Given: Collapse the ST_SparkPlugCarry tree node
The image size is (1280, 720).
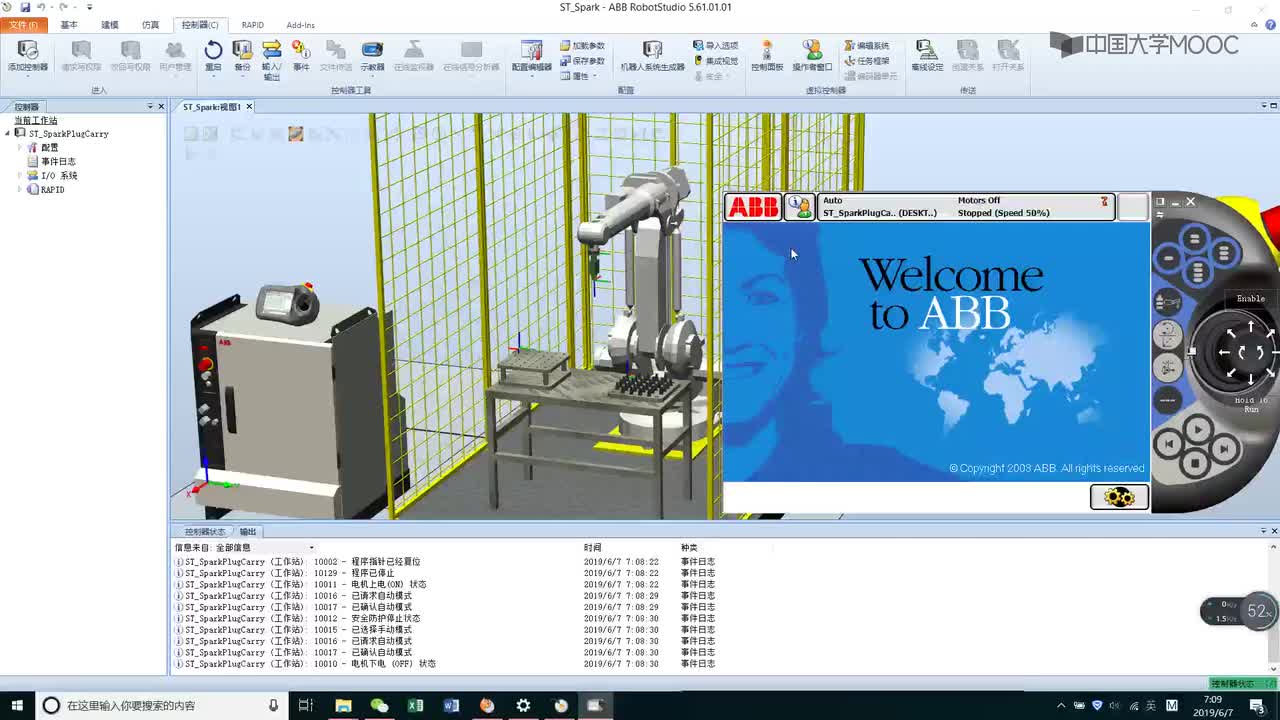Looking at the screenshot, I should [7, 133].
